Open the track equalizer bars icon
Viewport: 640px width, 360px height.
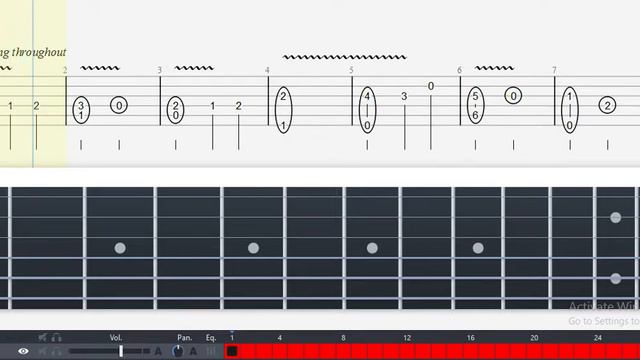pos(211,351)
